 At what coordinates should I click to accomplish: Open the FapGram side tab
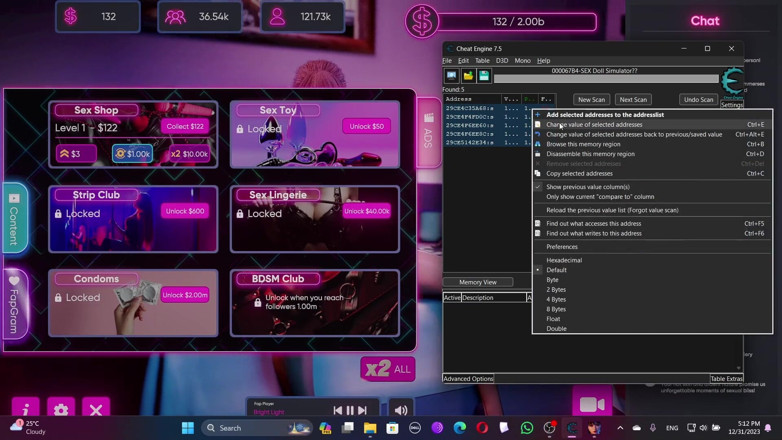point(14,304)
